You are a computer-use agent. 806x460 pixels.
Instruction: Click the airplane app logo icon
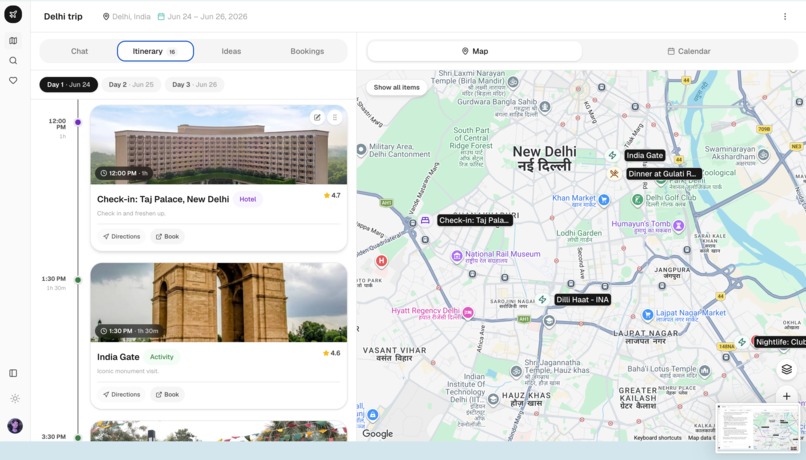tap(13, 14)
